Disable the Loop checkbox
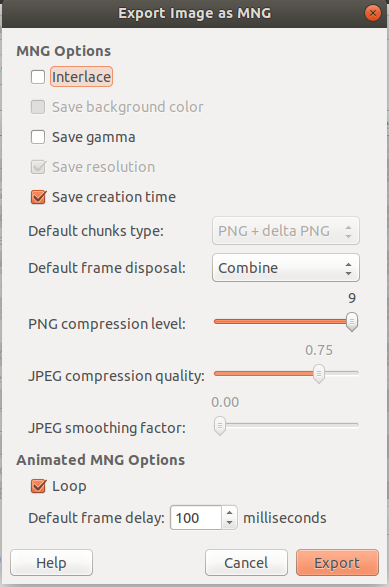The width and height of the screenshot is (389, 587). [38, 486]
